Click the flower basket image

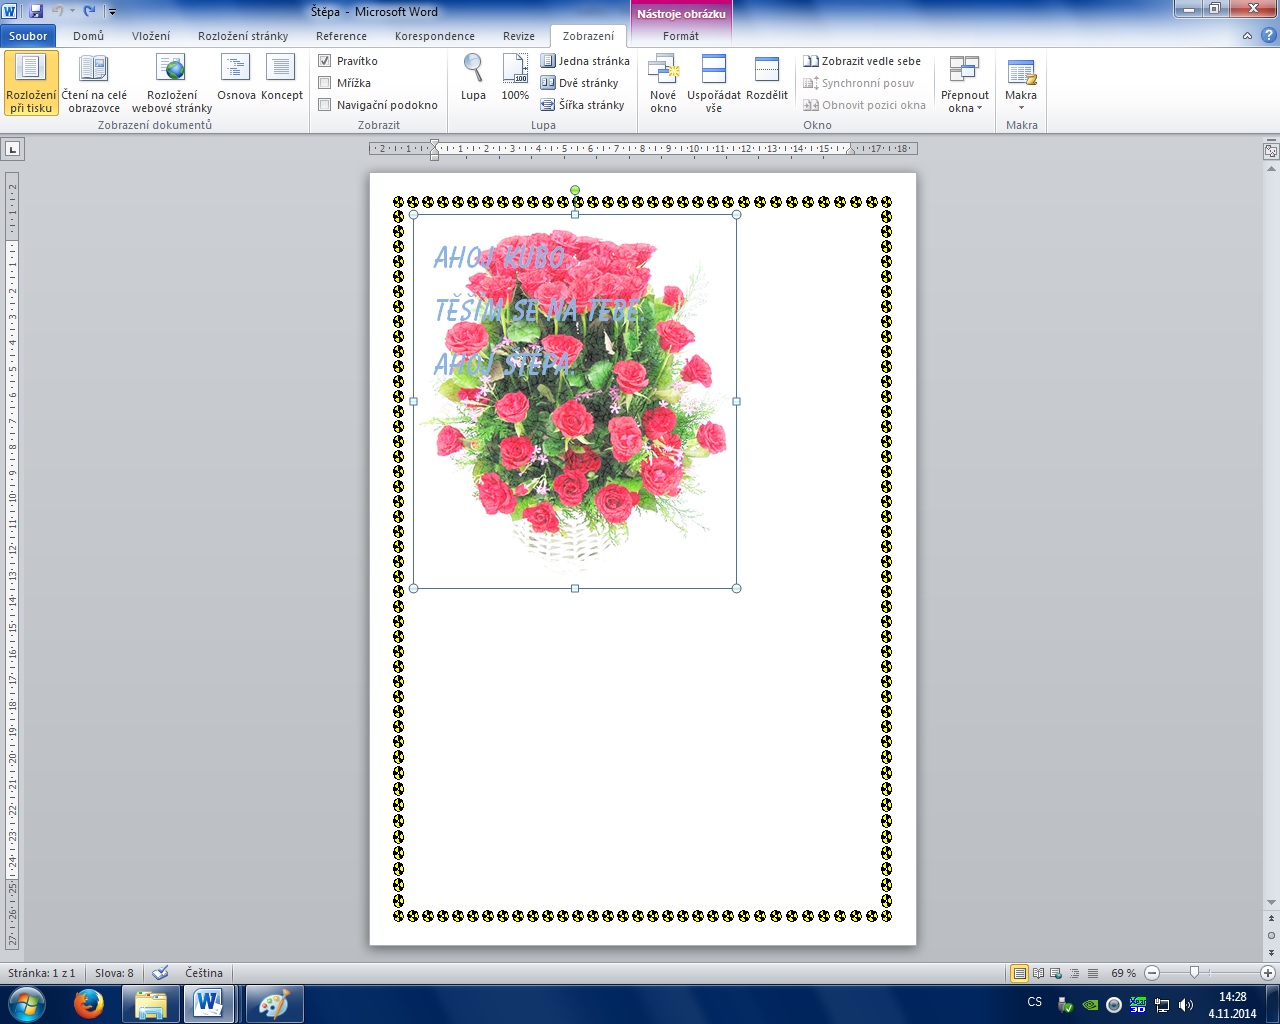tap(575, 400)
